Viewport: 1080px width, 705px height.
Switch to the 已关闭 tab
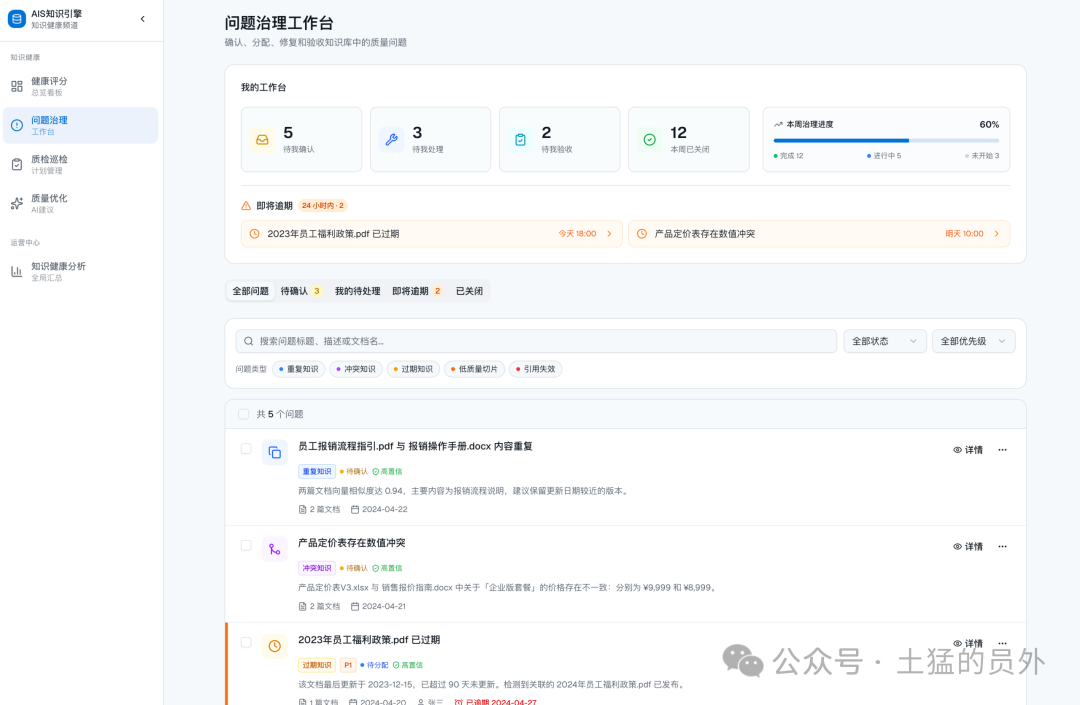pyautogui.click(x=469, y=291)
